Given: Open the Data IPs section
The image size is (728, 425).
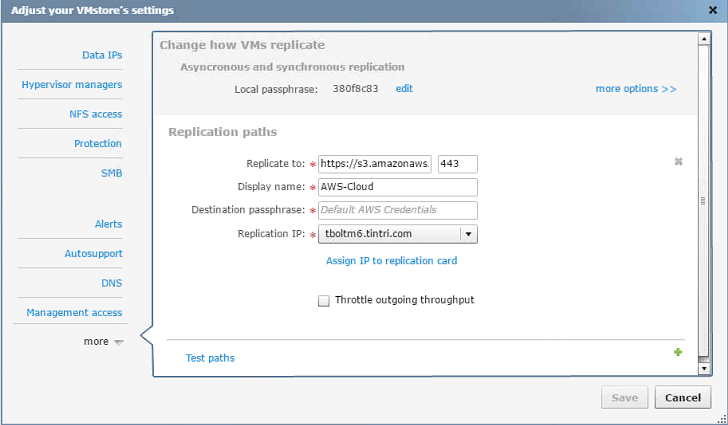Looking at the screenshot, I should (x=102, y=55).
